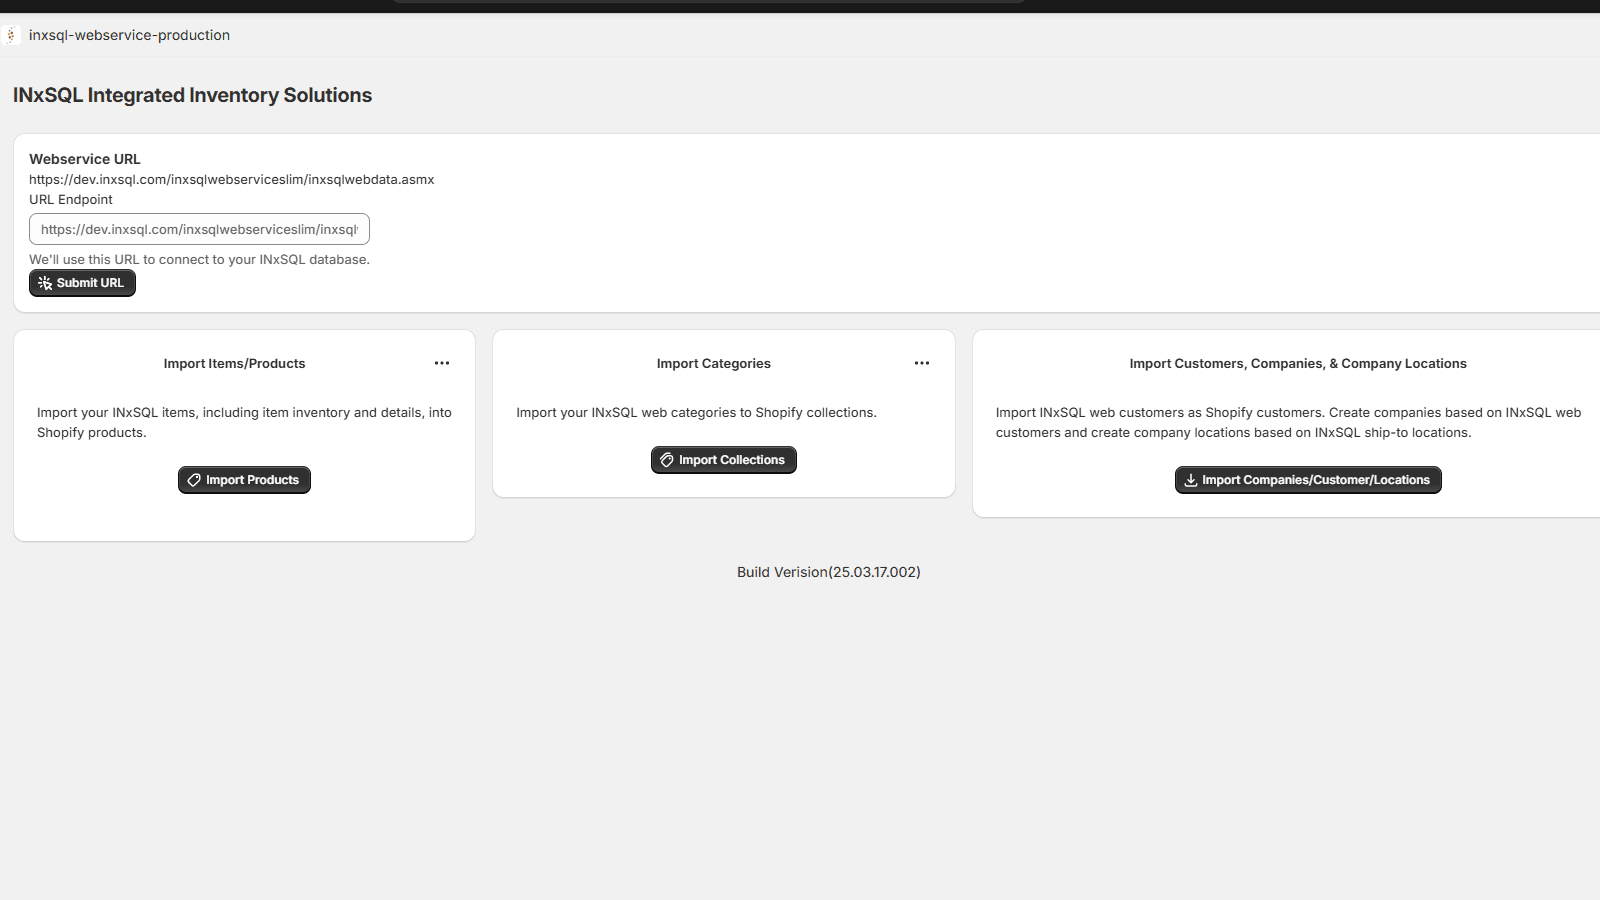Click the Import Collections button
This screenshot has width=1600, height=900.
[723, 460]
